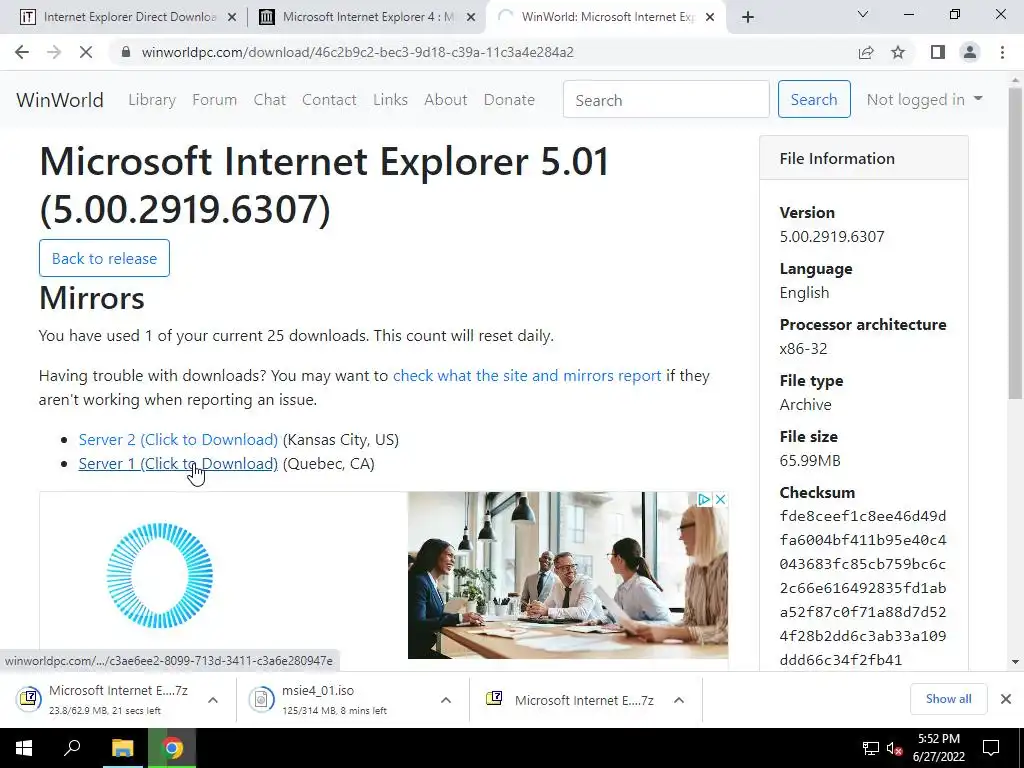Open the Contact nav item

[x=329, y=100]
